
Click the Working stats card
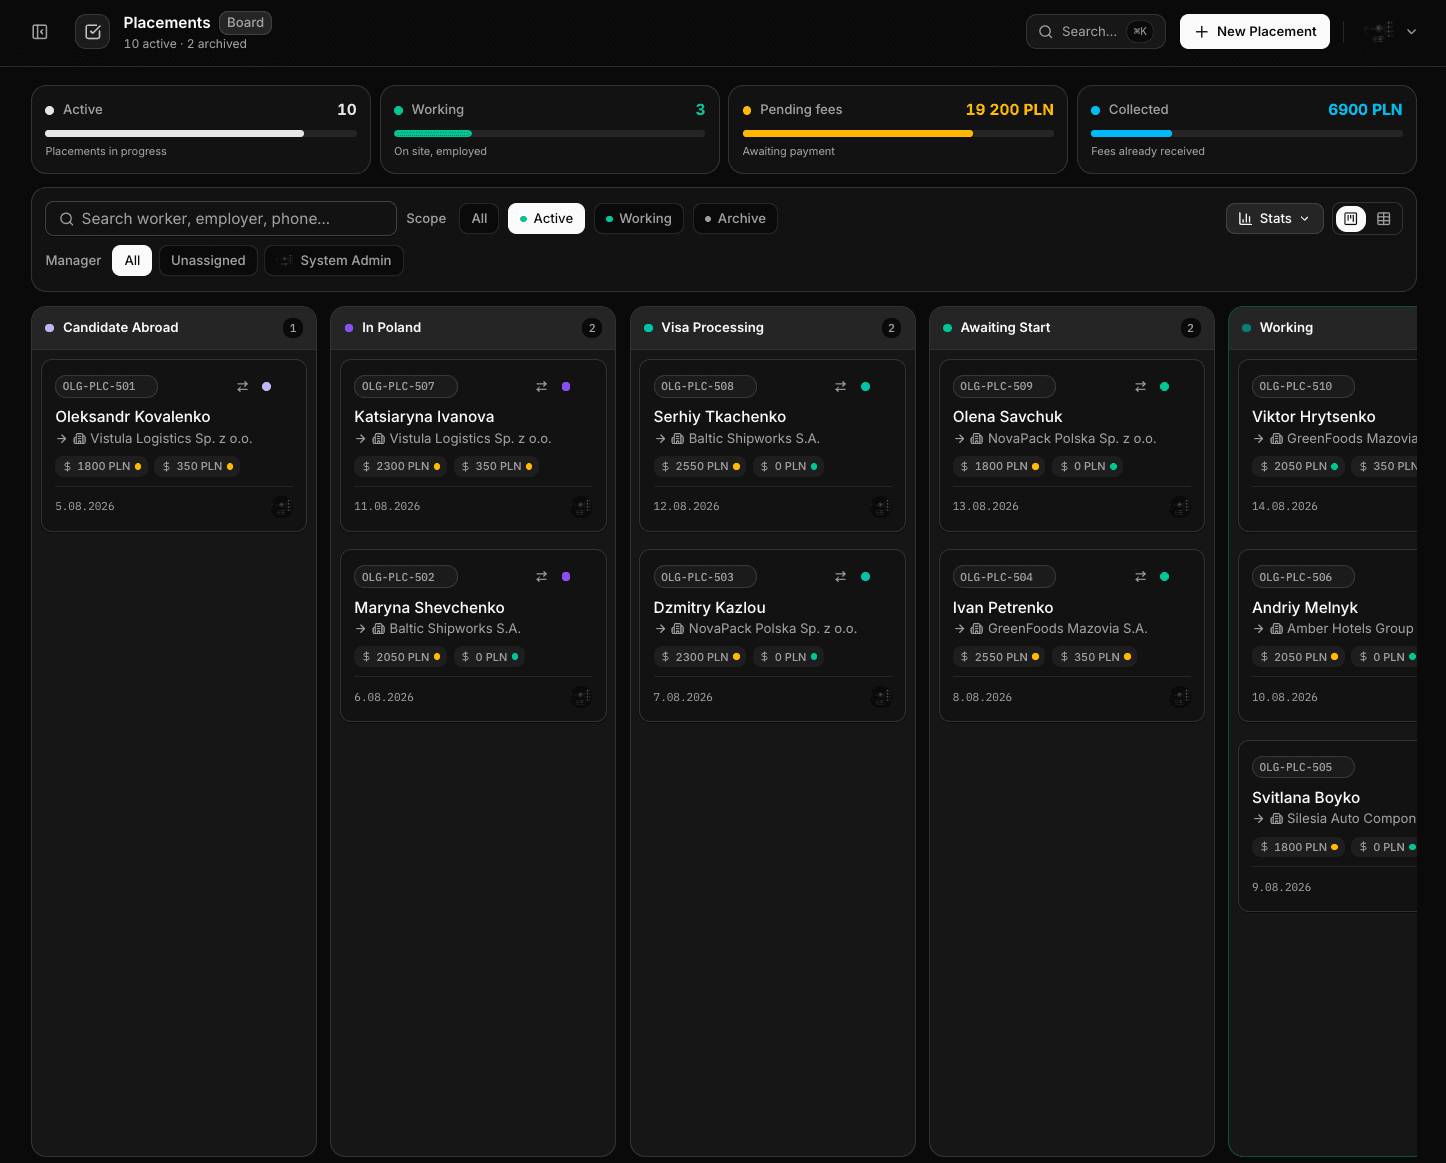pyautogui.click(x=550, y=130)
